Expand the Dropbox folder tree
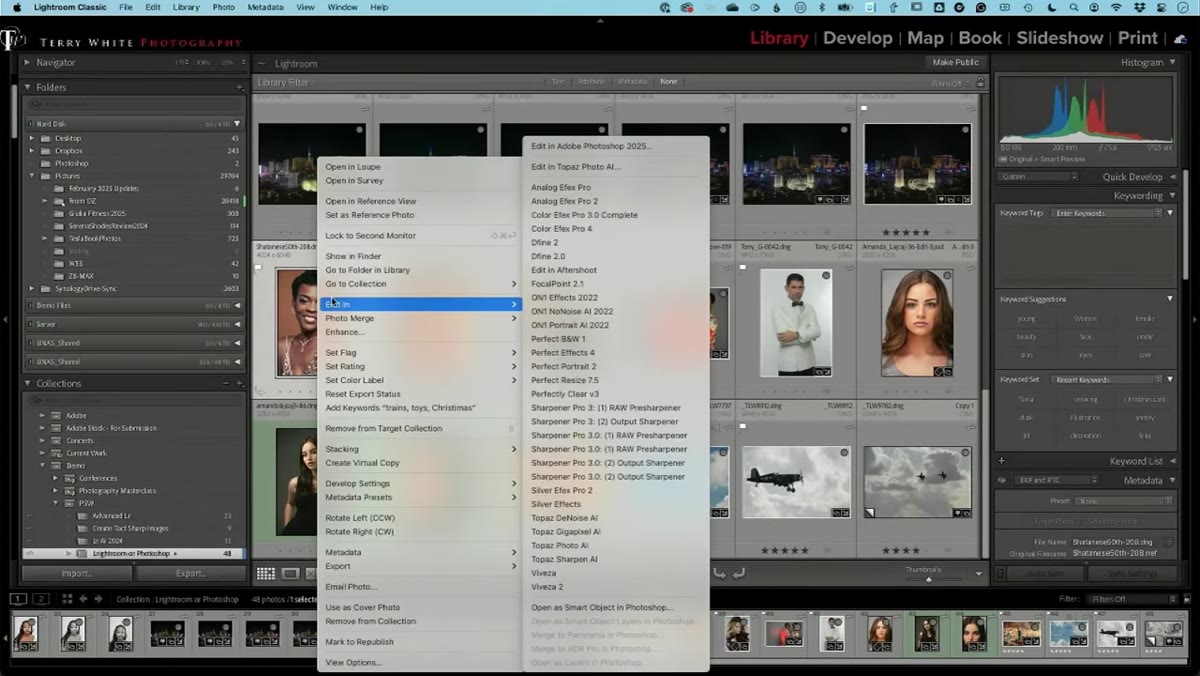 tap(32, 151)
